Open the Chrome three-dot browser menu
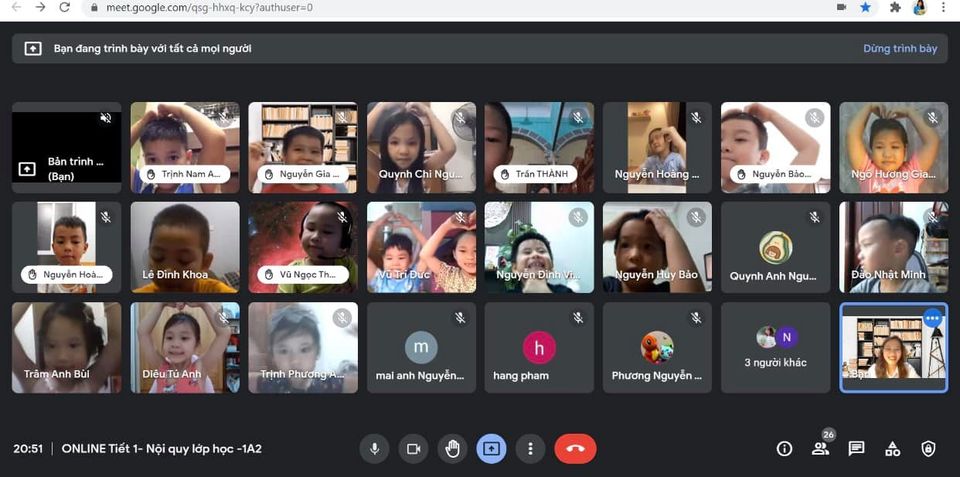 (942, 7)
